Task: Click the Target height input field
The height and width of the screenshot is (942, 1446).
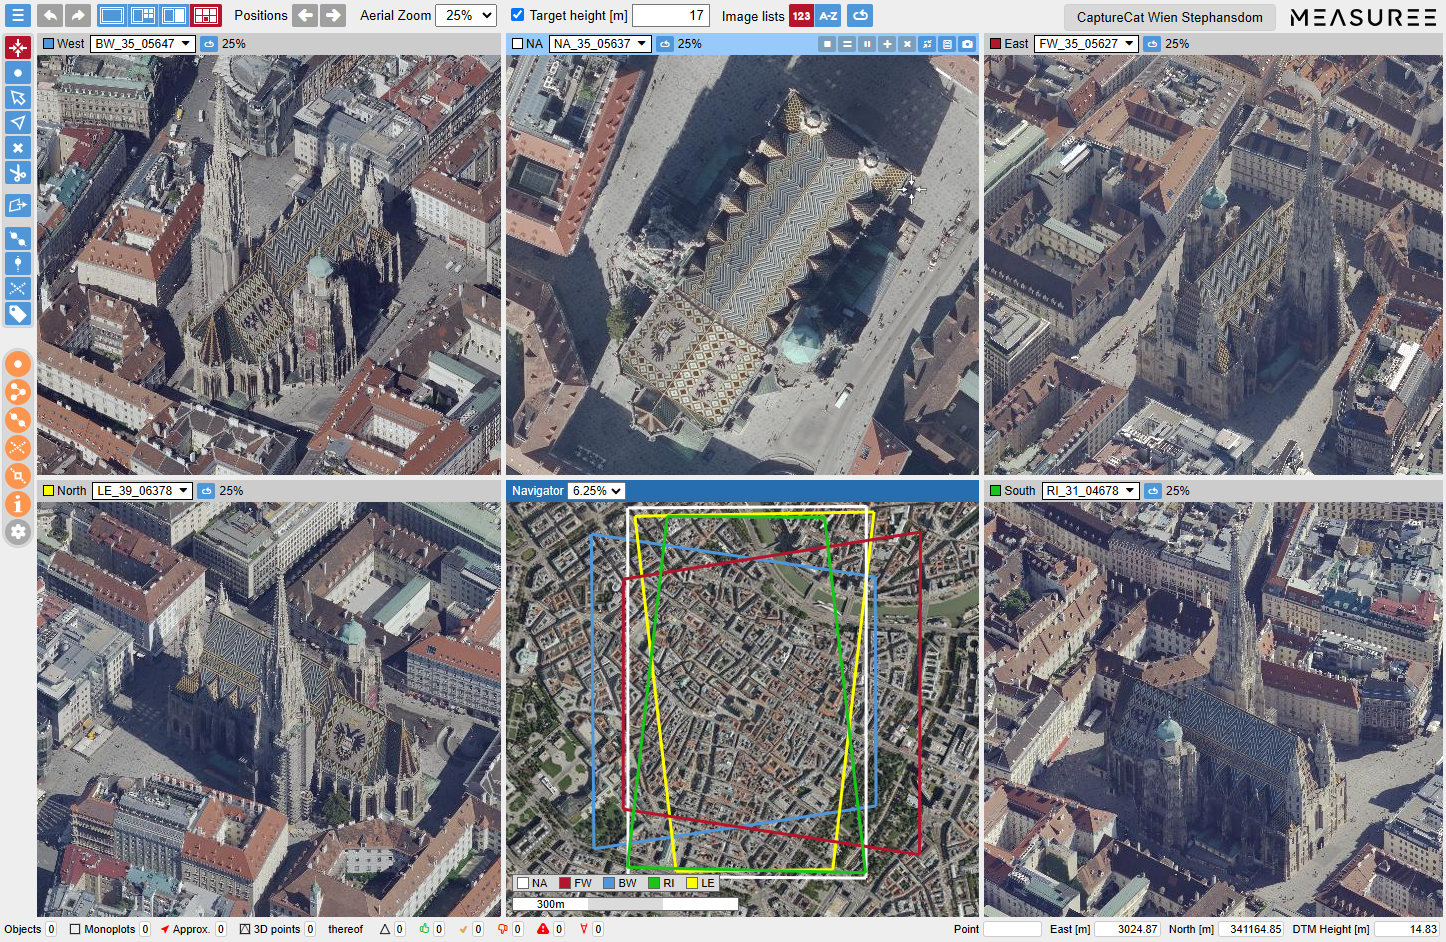Action: click(670, 16)
